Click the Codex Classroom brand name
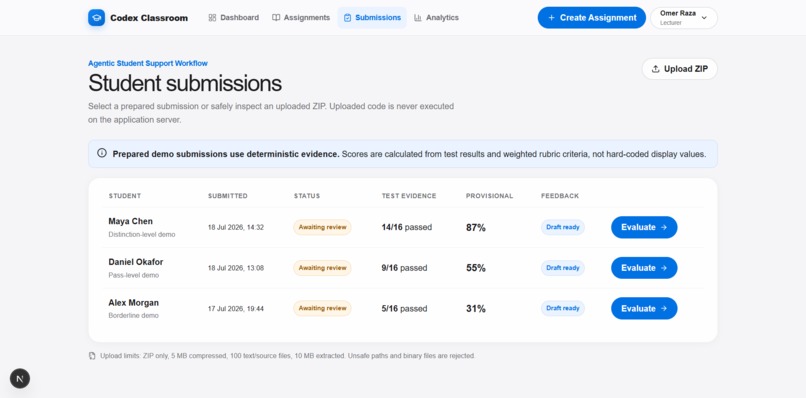 point(149,18)
